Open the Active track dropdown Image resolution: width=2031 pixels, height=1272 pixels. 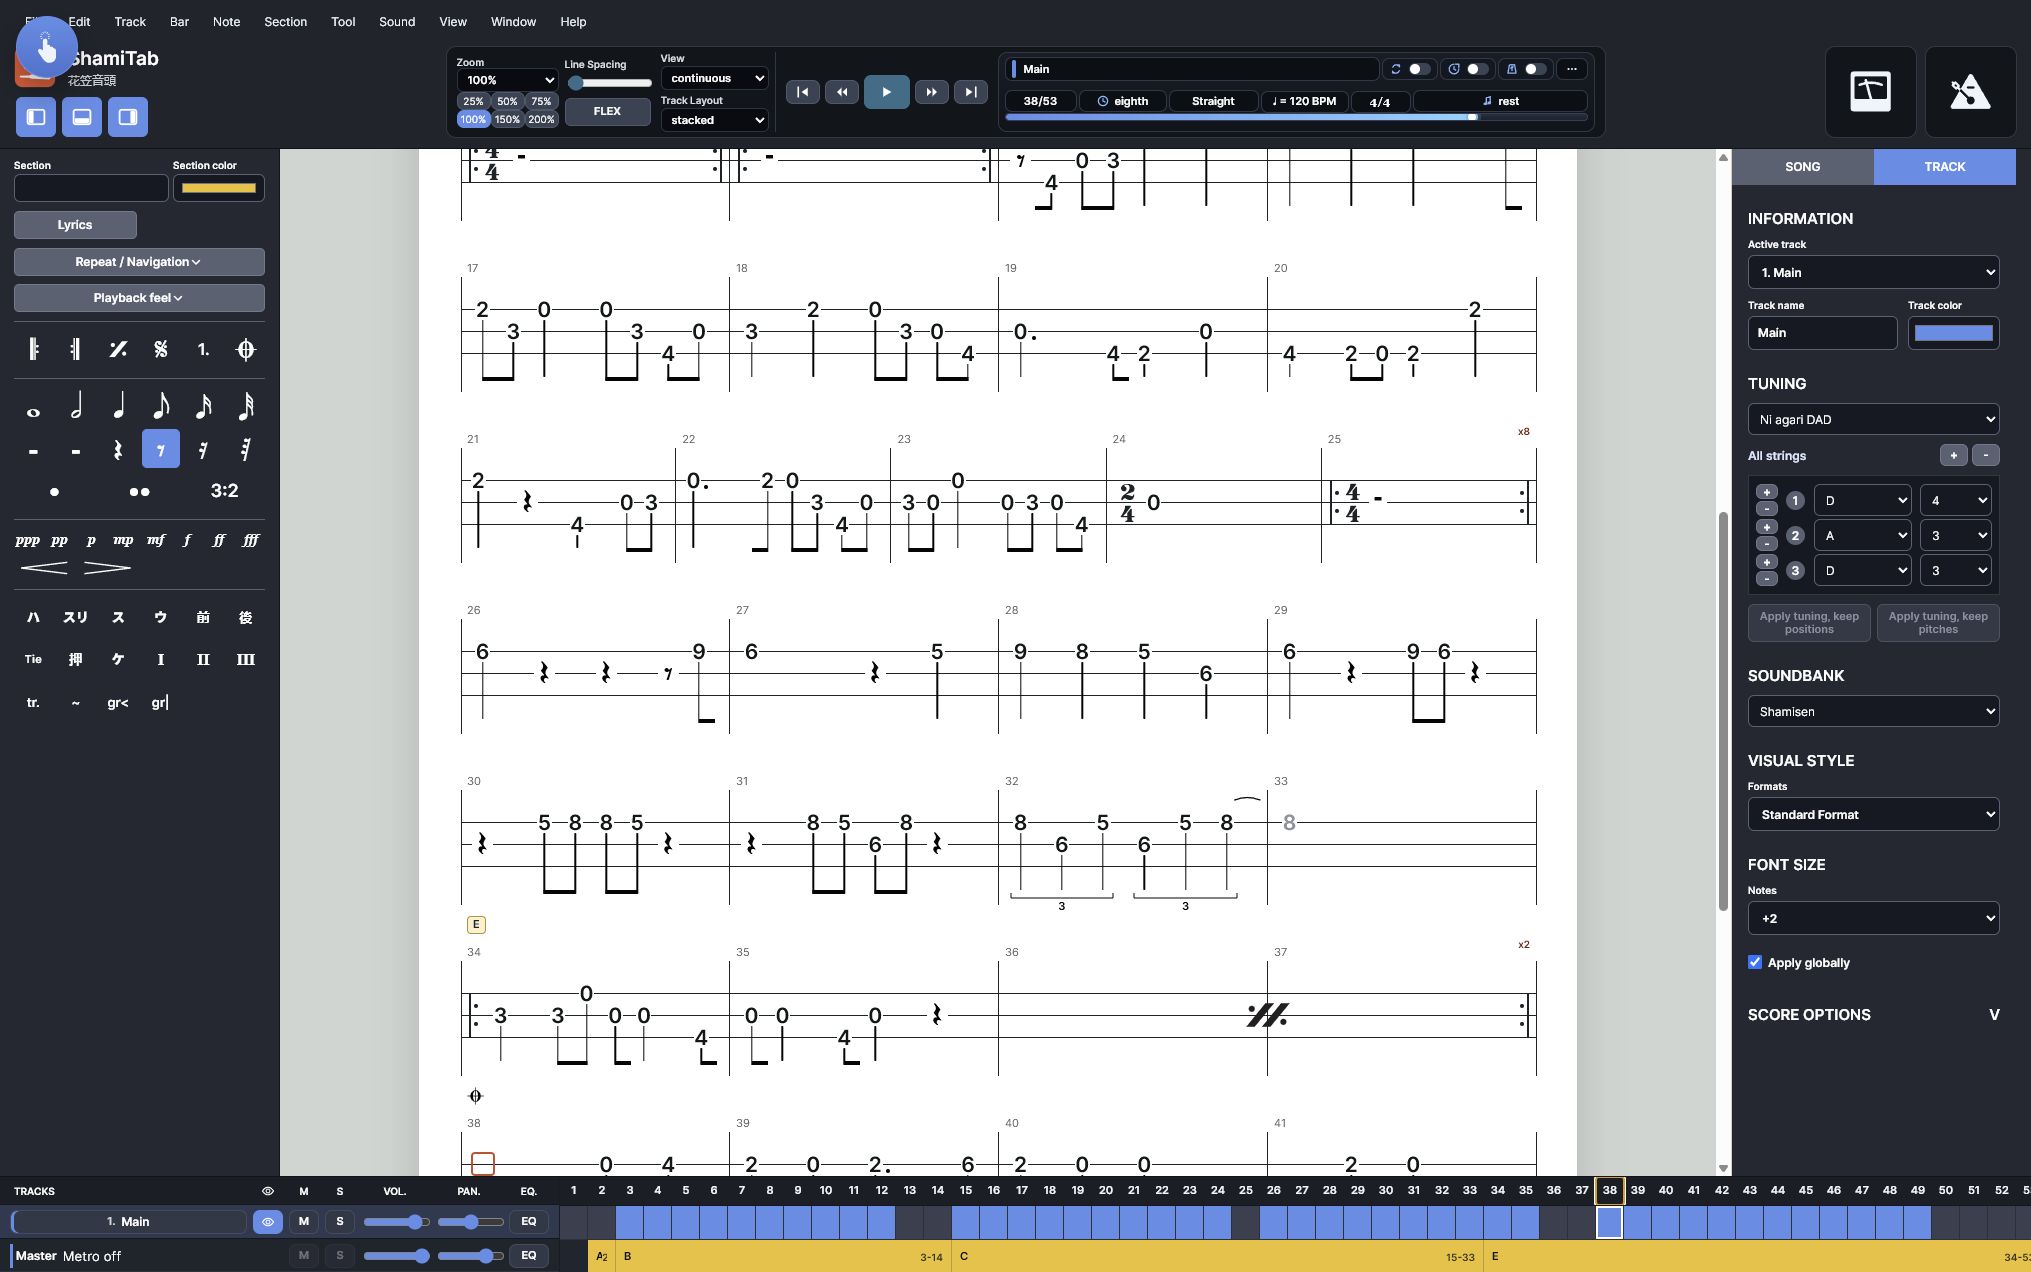(1873, 272)
